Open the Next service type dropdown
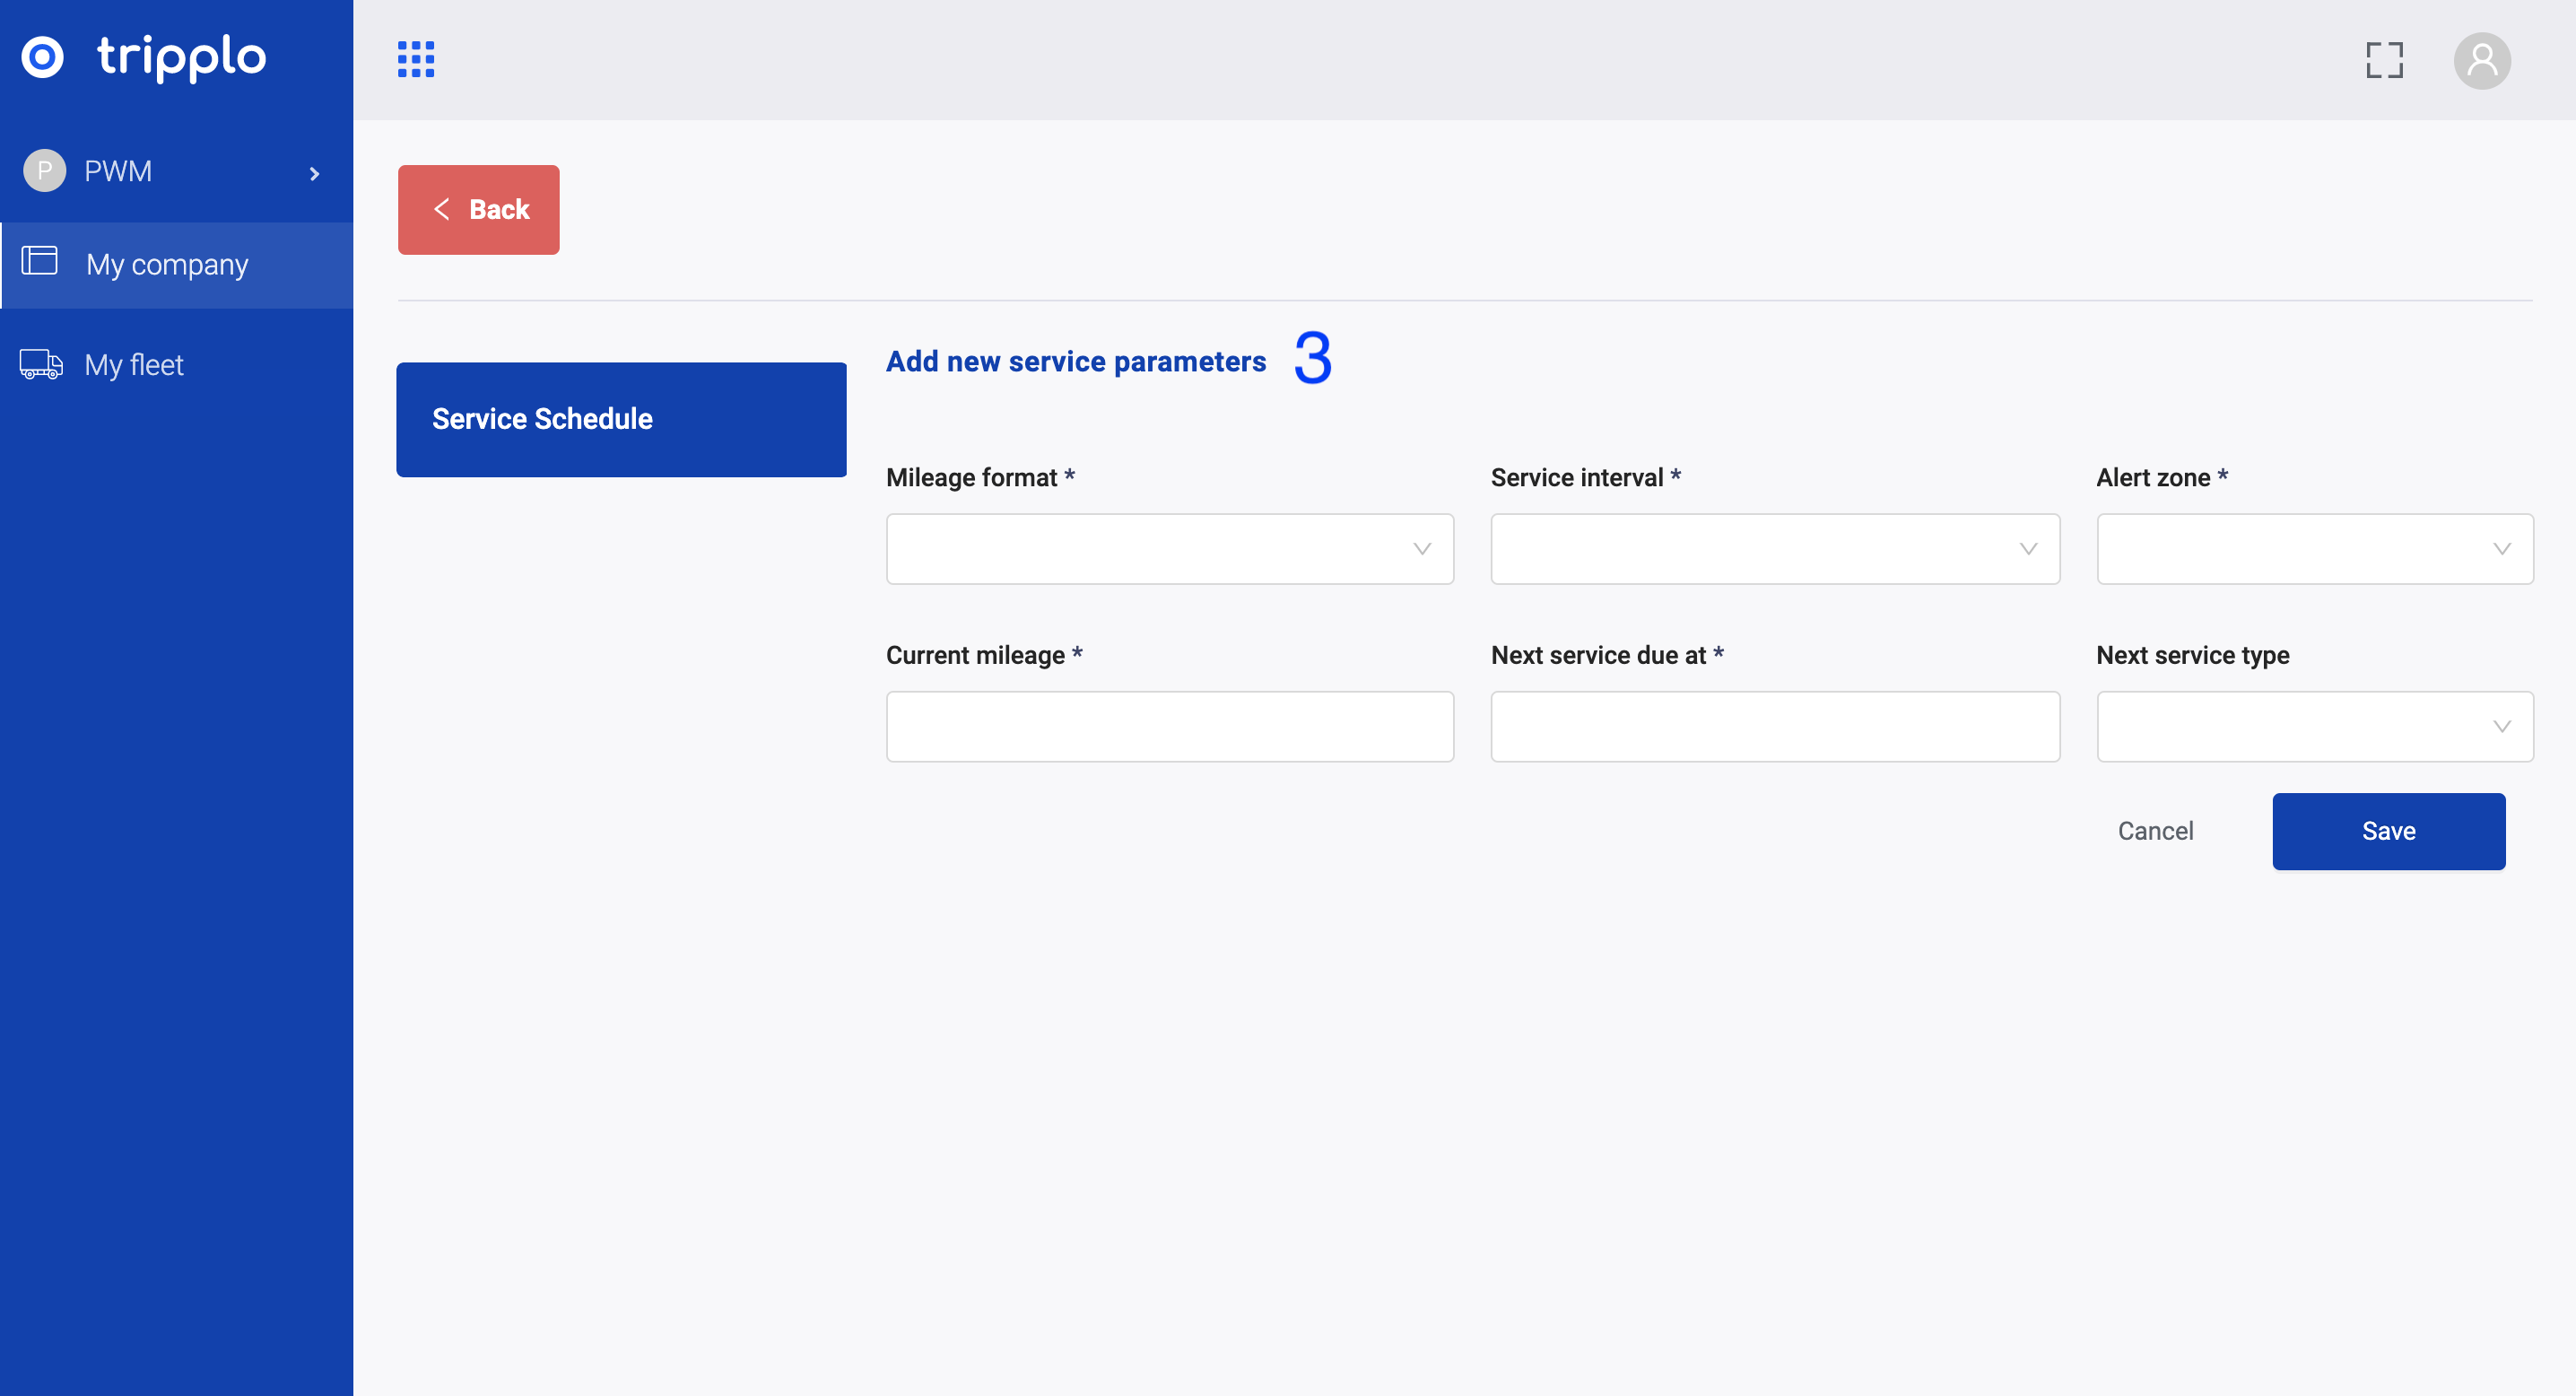The height and width of the screenshot is (1396, 2576). tap(2314, 727)
